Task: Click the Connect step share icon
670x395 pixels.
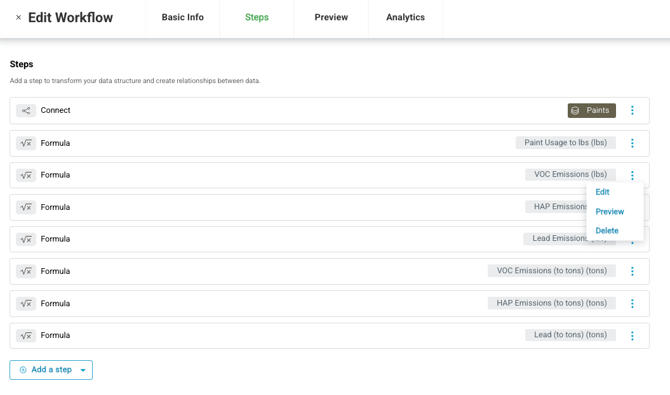Action: (x=26, y=111)
